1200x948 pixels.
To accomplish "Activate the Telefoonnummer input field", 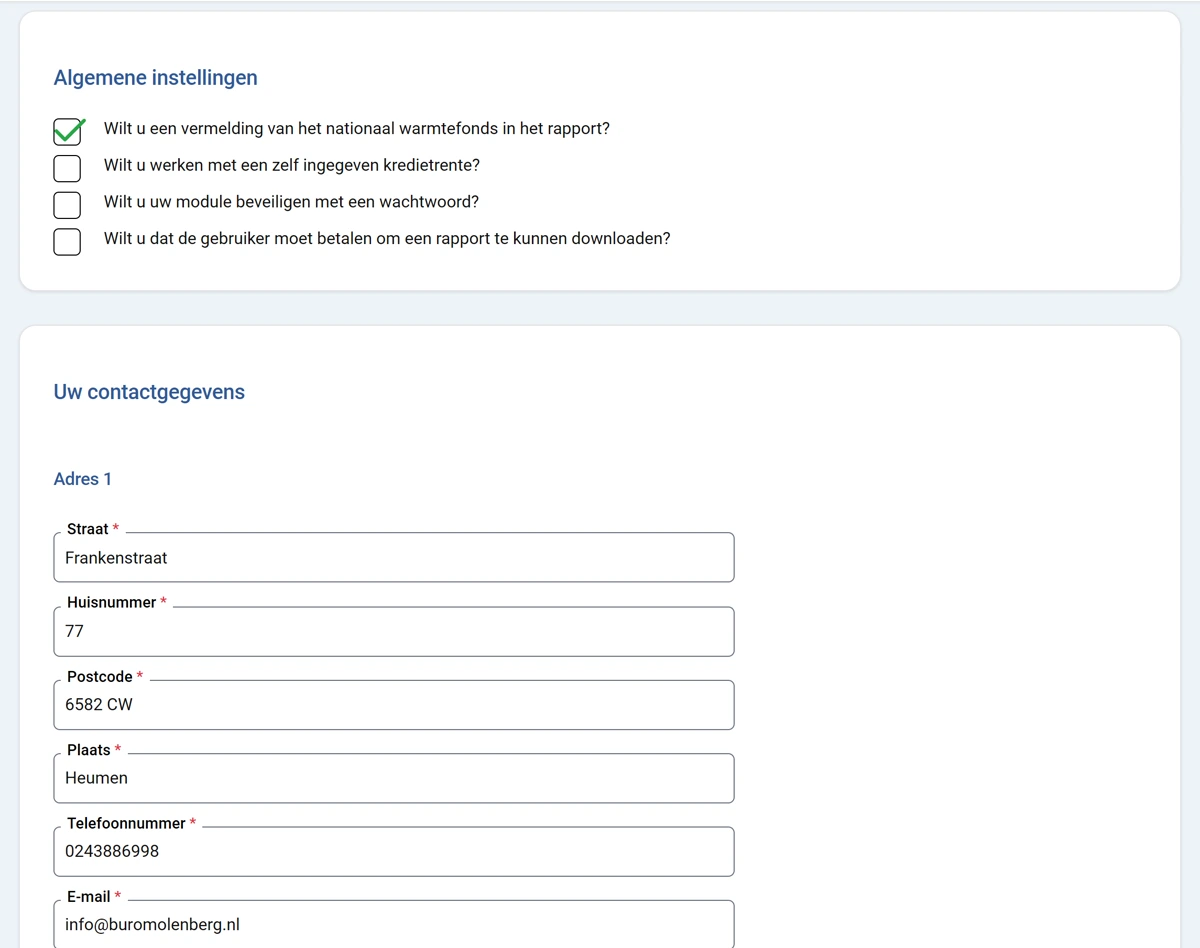I will coord(394,851).
